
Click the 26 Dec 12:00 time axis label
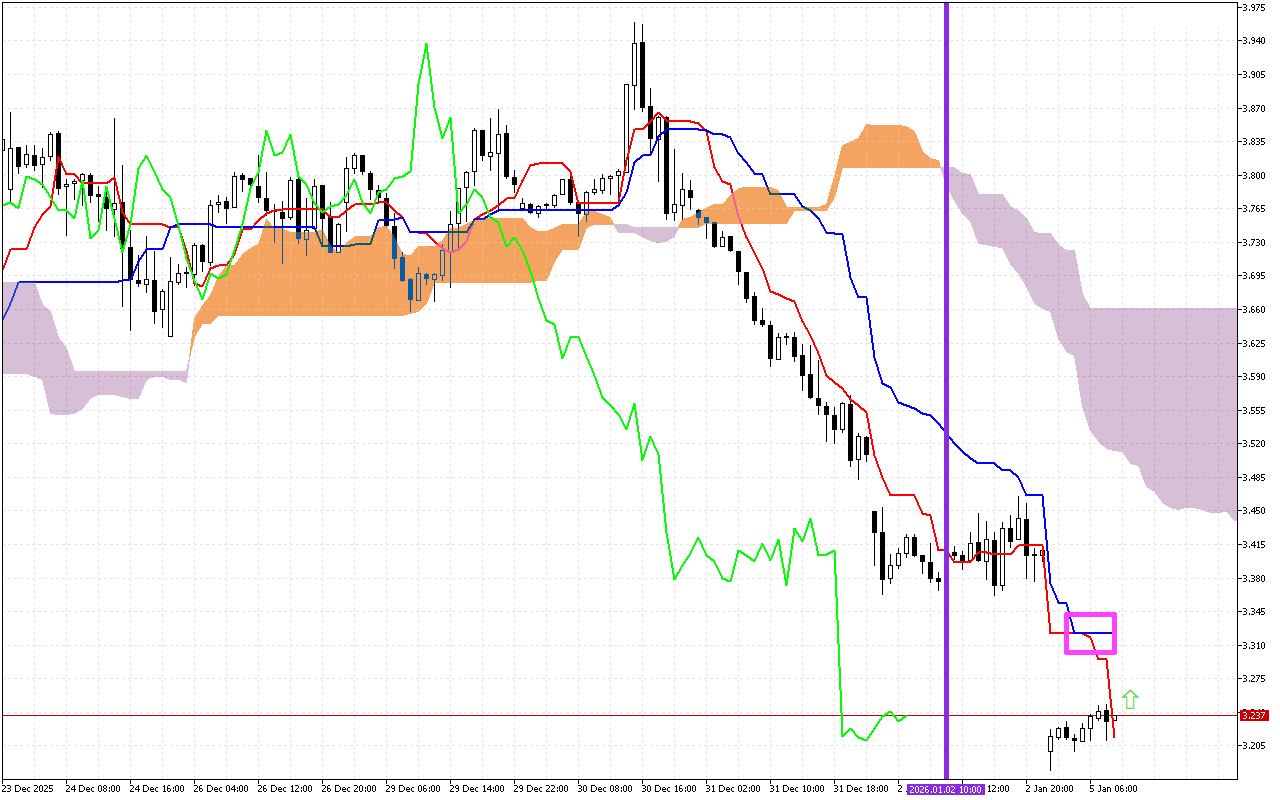click(285, 789)
